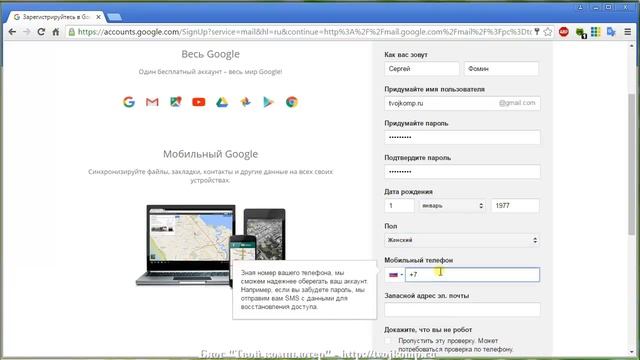This screenshot has width=640, height=360.
Task: Click the Мобильный Google heading
Action: click(211, 154)
